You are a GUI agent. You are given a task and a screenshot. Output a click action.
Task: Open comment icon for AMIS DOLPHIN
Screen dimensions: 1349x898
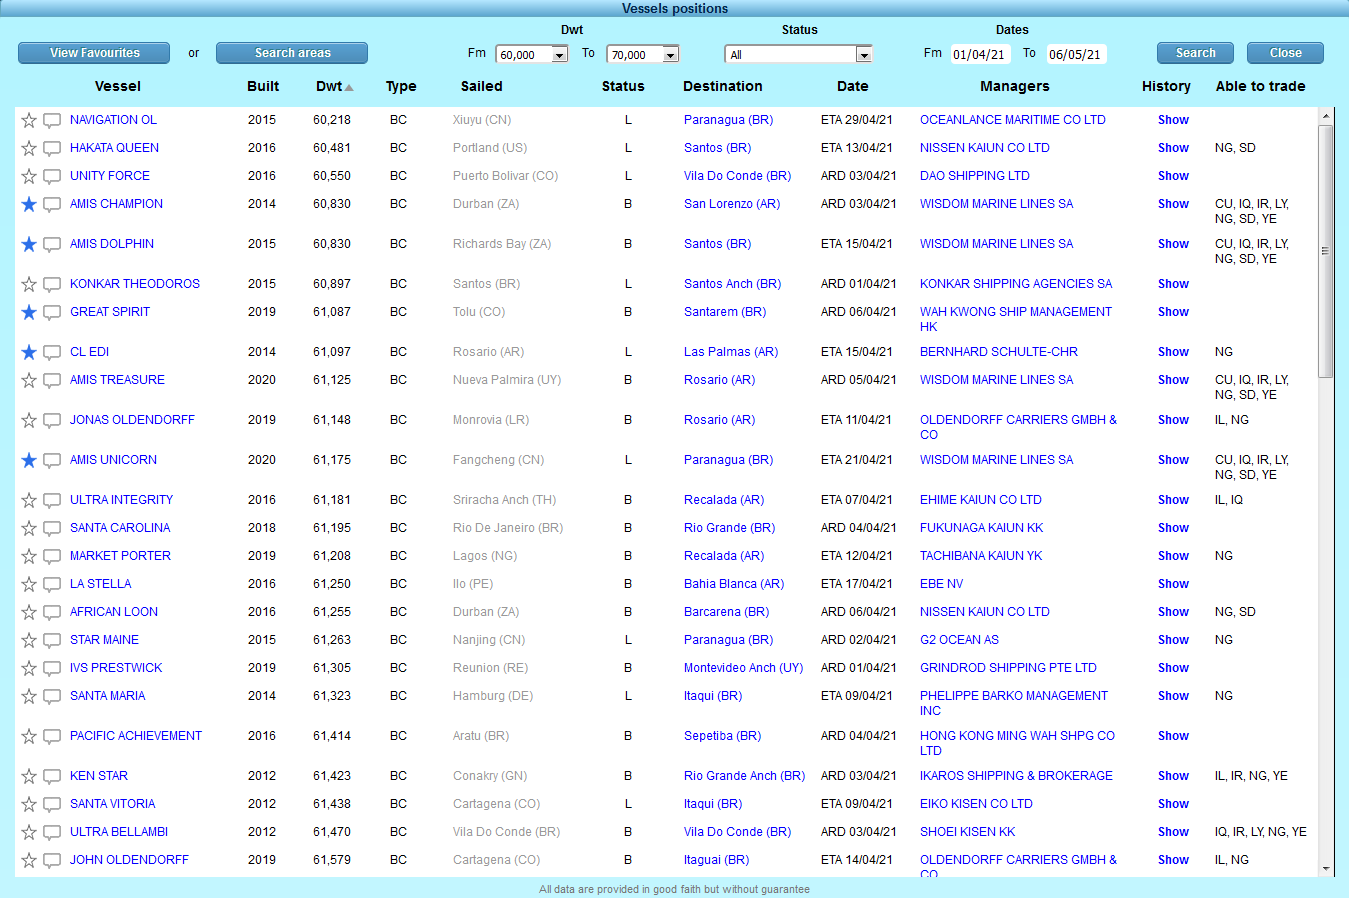(x=52, y=245)
